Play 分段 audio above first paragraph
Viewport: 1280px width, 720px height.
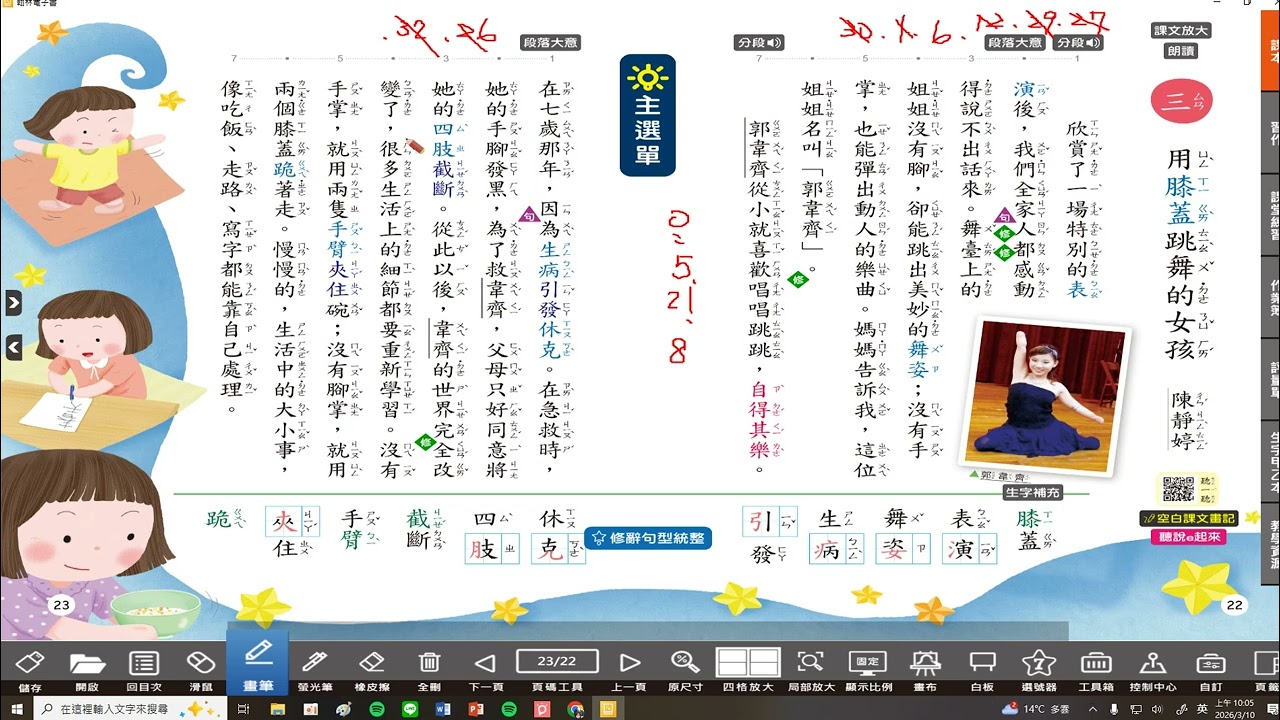coord(1078,42)
